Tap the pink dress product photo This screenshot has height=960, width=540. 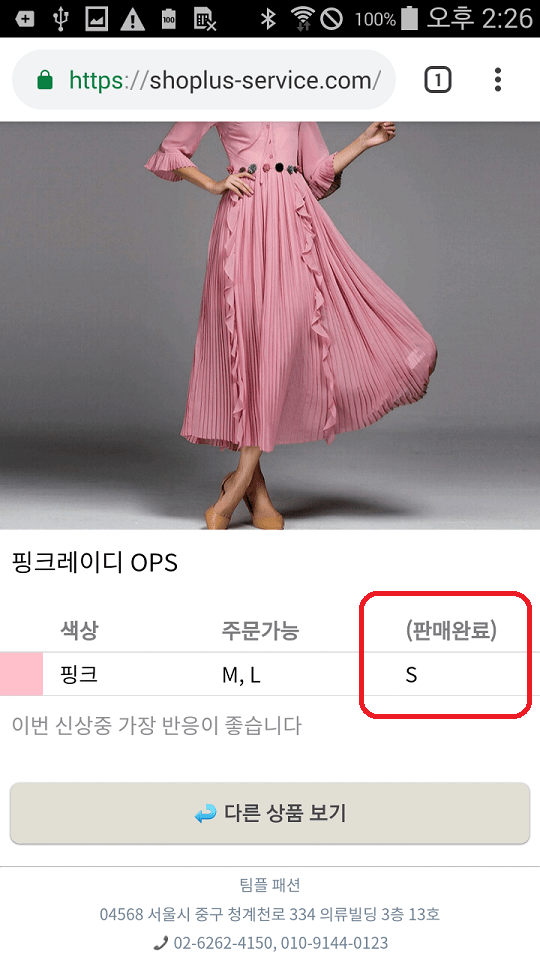click(x=270, y=325)
